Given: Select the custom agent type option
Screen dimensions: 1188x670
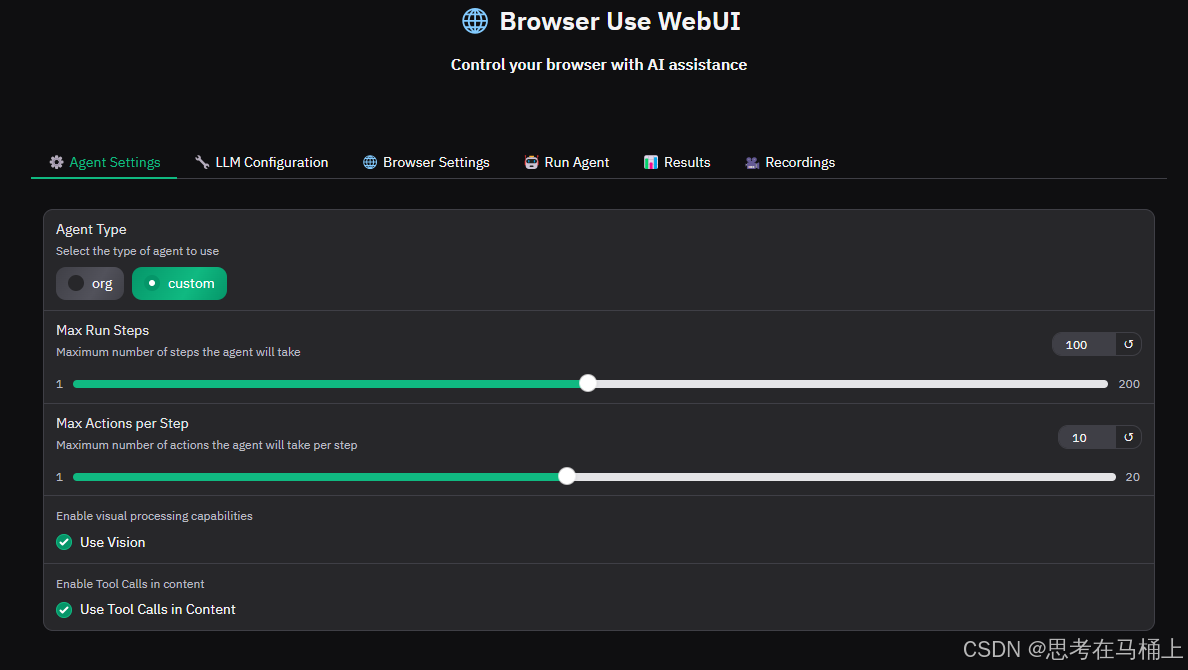Looking at the screenshot, I should 179,283.
